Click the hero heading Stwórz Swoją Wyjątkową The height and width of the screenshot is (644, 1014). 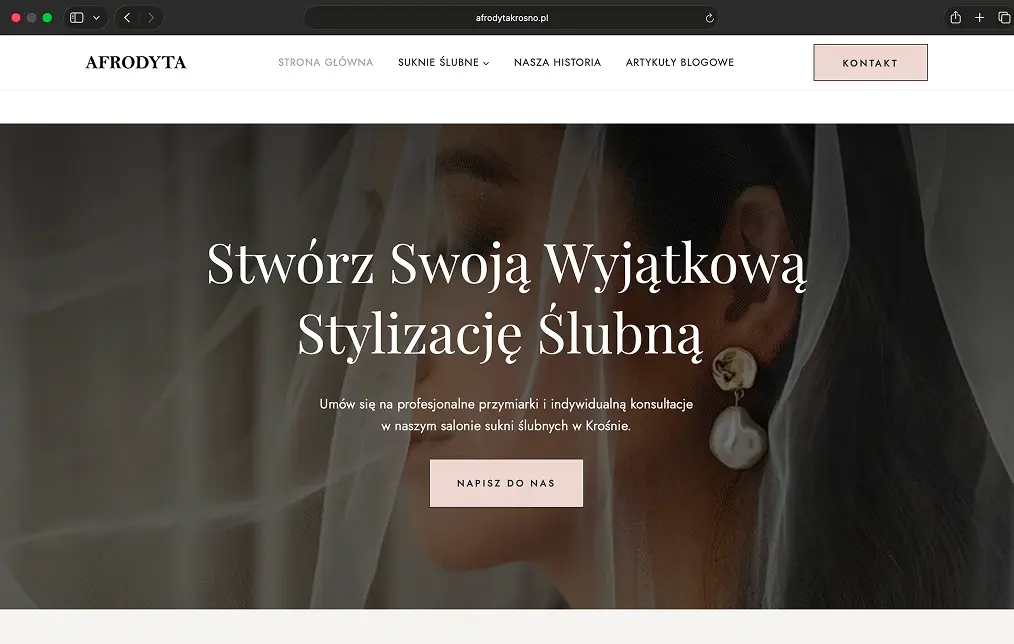506,264
